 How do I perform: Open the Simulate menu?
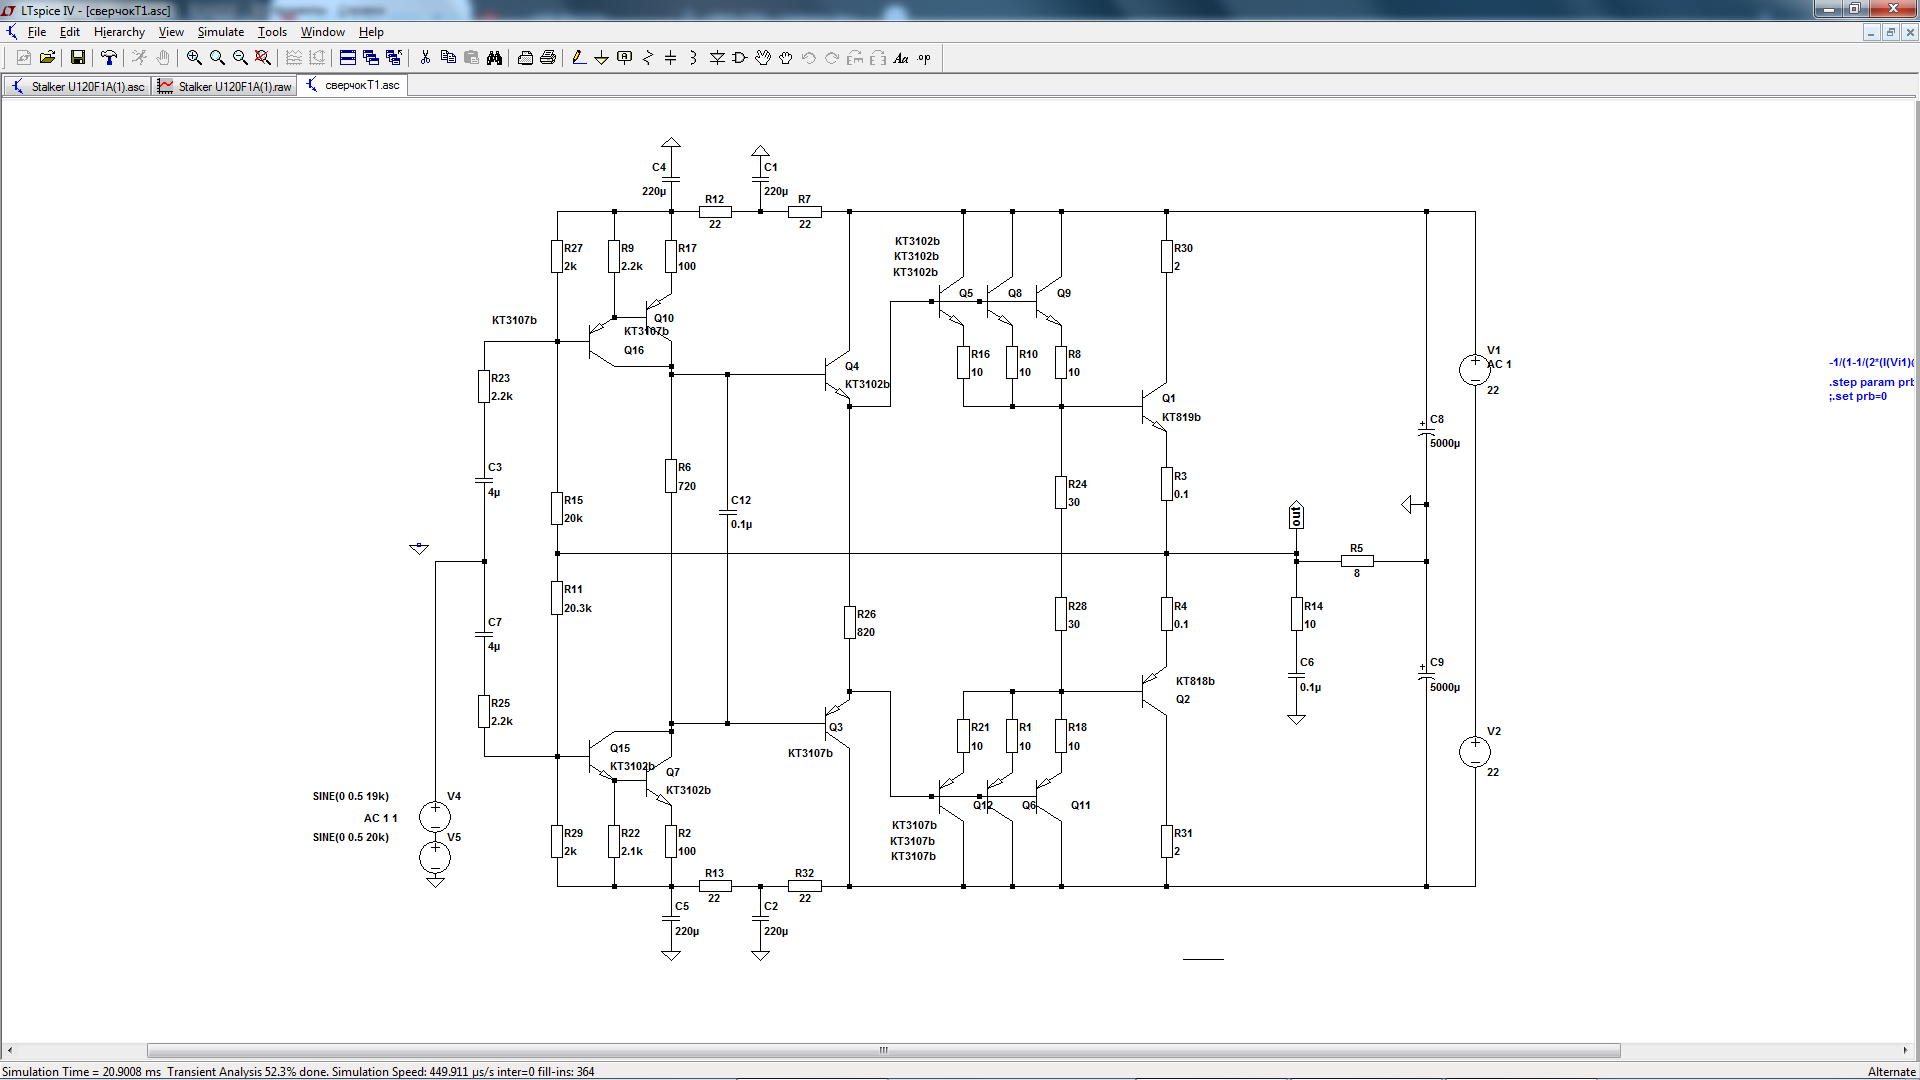[x=220, y=32]
